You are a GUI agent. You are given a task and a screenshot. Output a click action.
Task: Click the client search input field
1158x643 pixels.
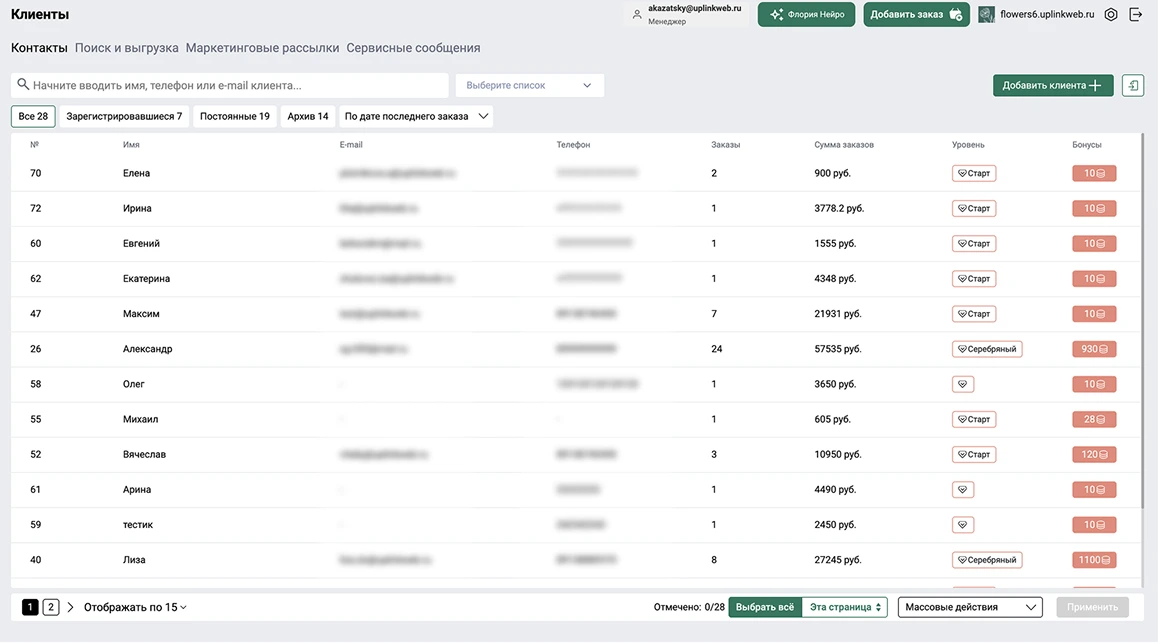click(230, 86)
